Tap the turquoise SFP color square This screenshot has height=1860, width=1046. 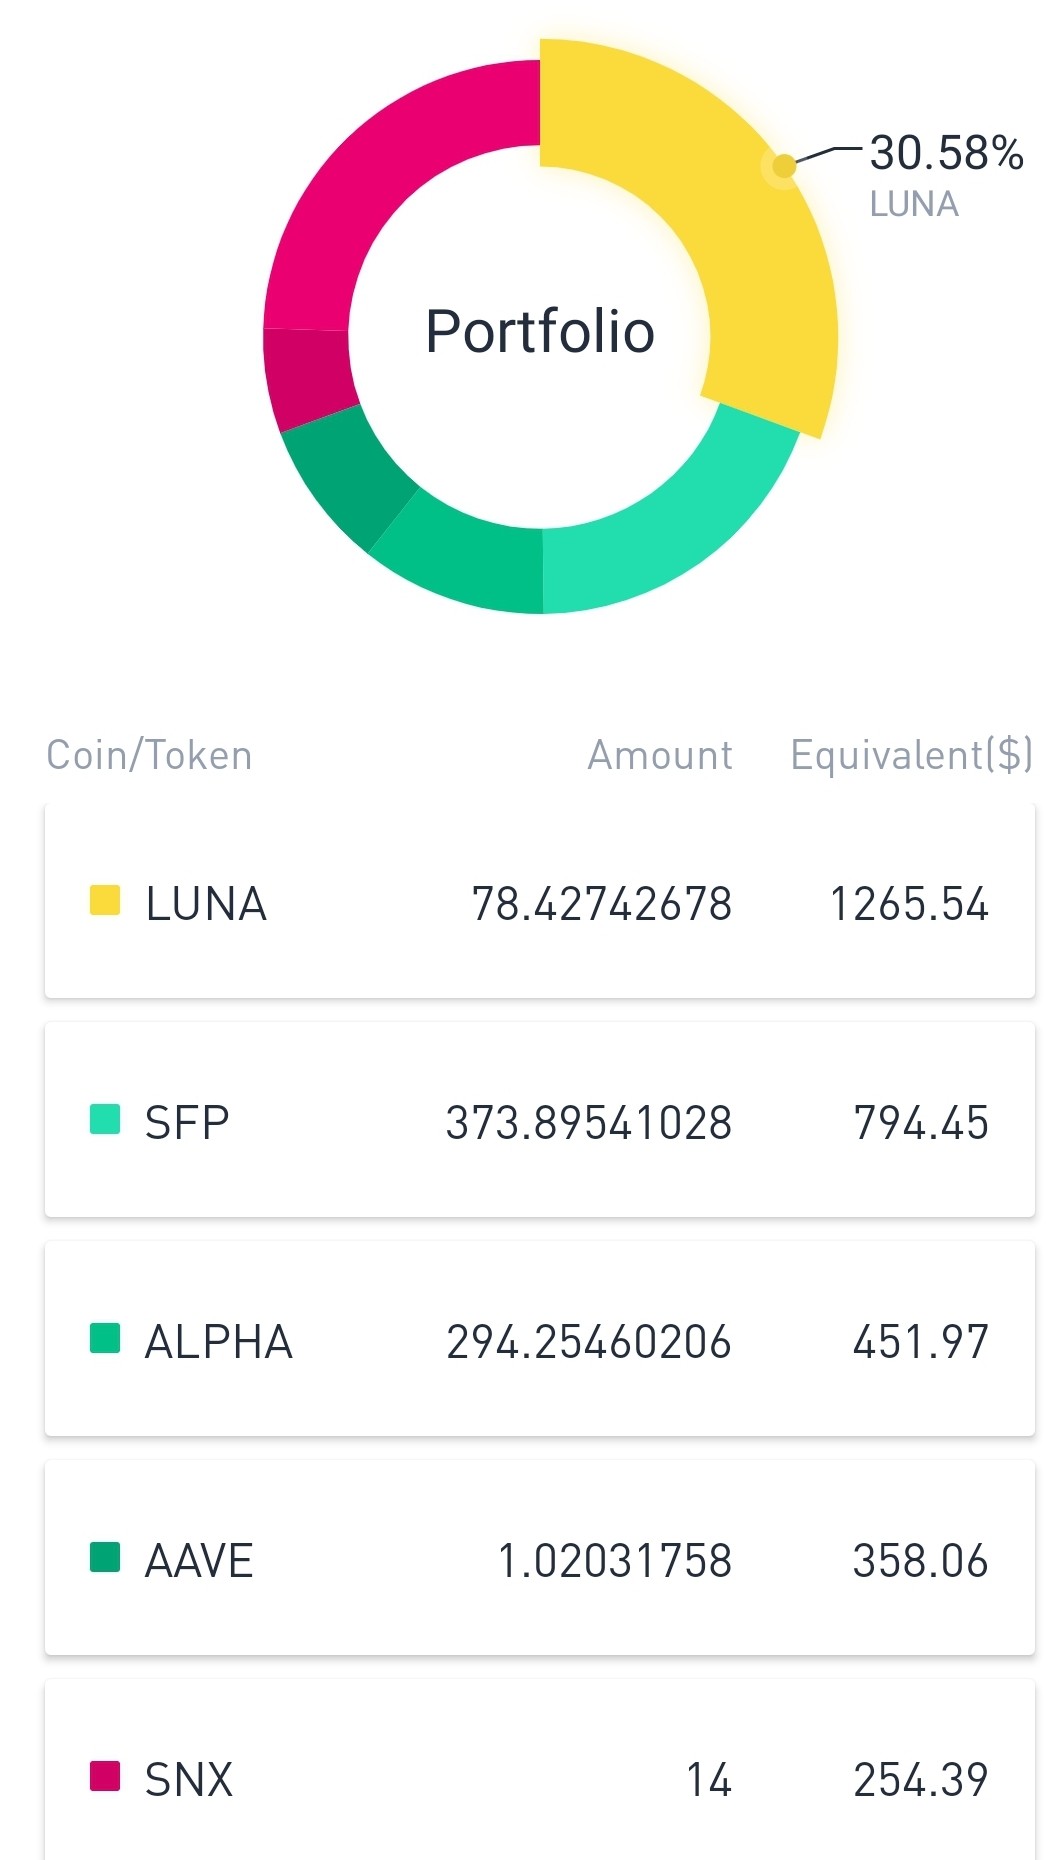[x=105, y=1119]
